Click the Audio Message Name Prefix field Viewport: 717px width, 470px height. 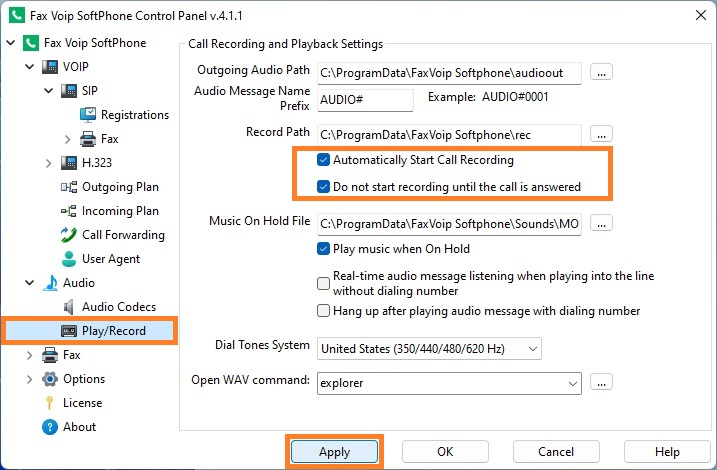(x=365, y=100)
